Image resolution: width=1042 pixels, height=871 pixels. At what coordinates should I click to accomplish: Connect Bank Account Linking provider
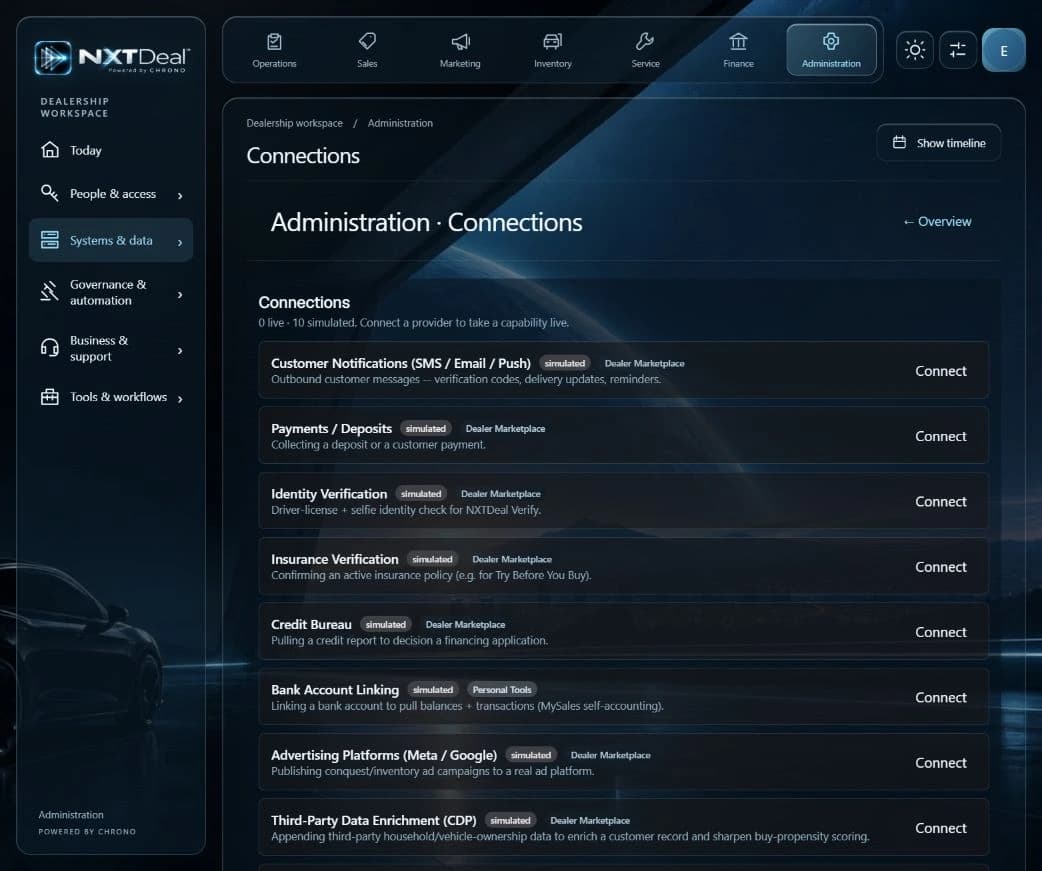pyautogui.click(x=940, y=697)
